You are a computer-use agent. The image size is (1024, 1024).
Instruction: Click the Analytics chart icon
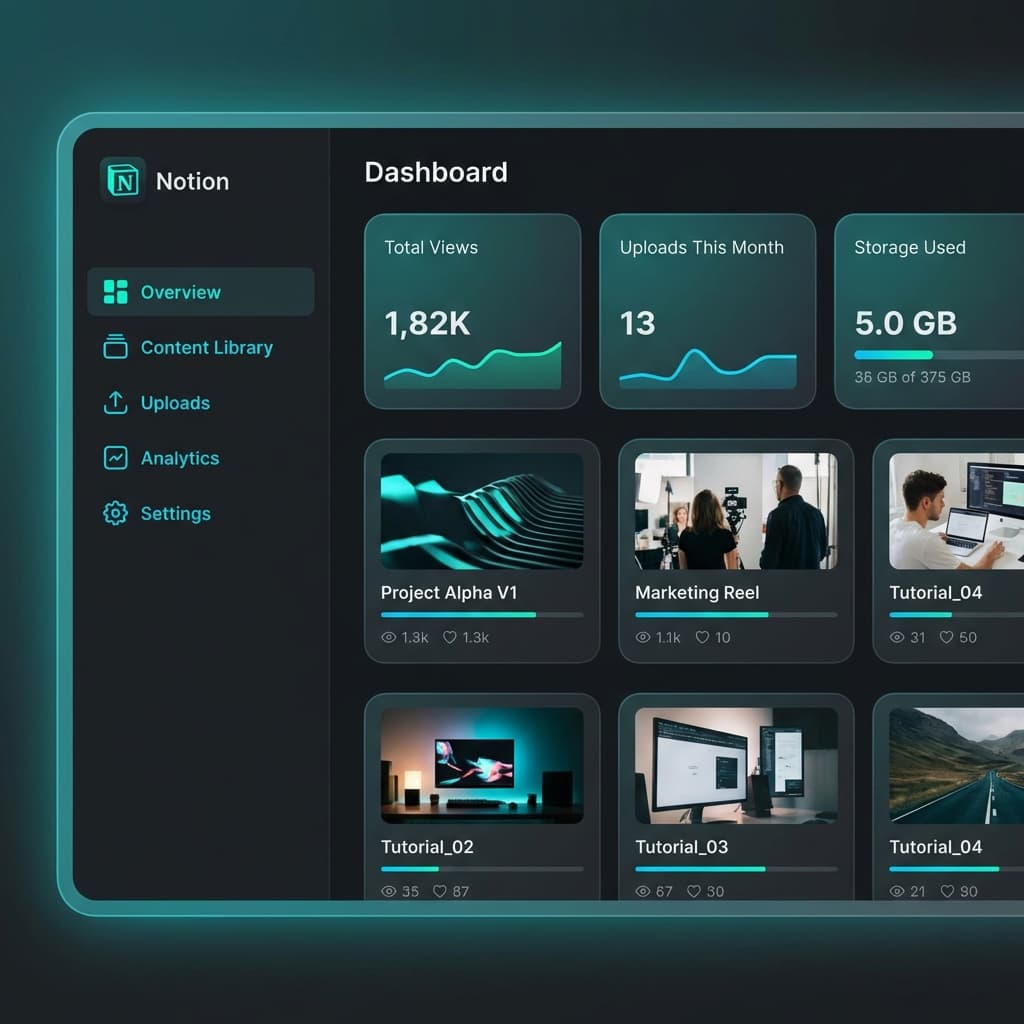pos(116,458)
